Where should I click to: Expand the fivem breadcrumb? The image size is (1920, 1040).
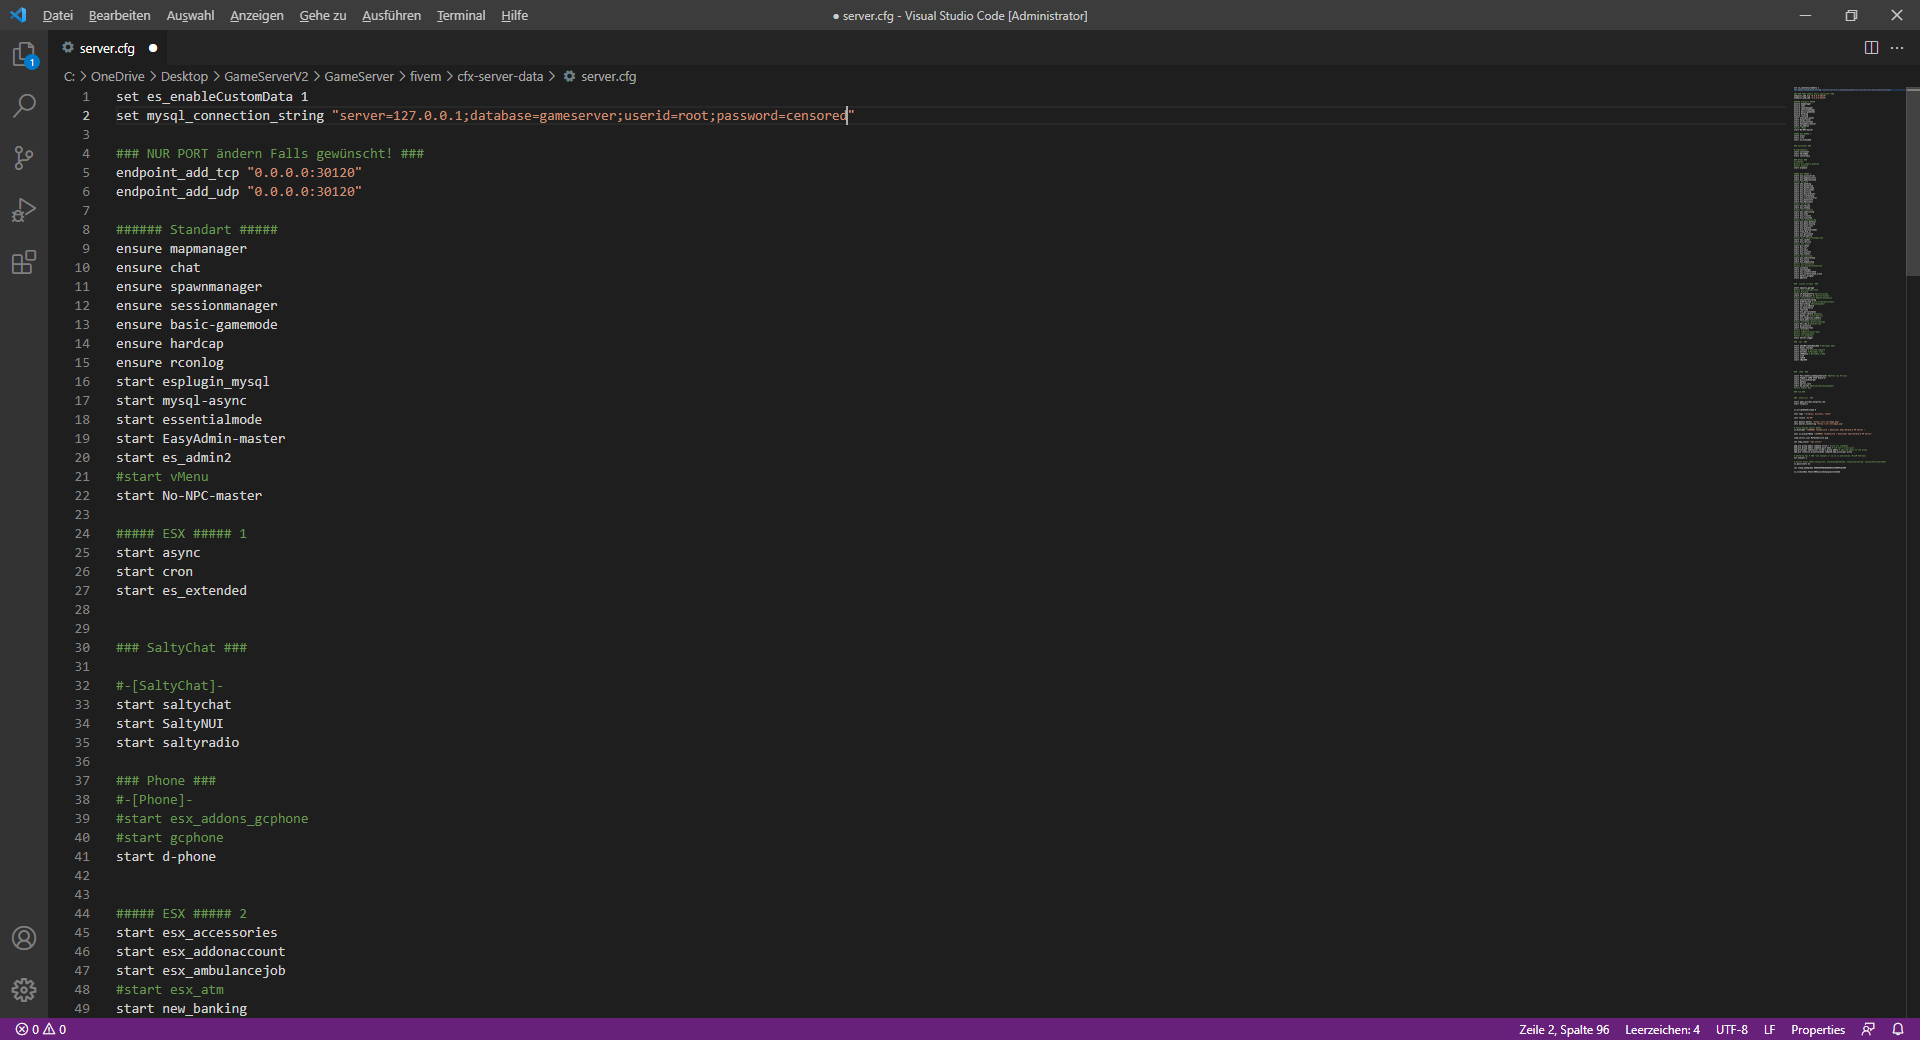pyautogui.click(x=425, y=76)
